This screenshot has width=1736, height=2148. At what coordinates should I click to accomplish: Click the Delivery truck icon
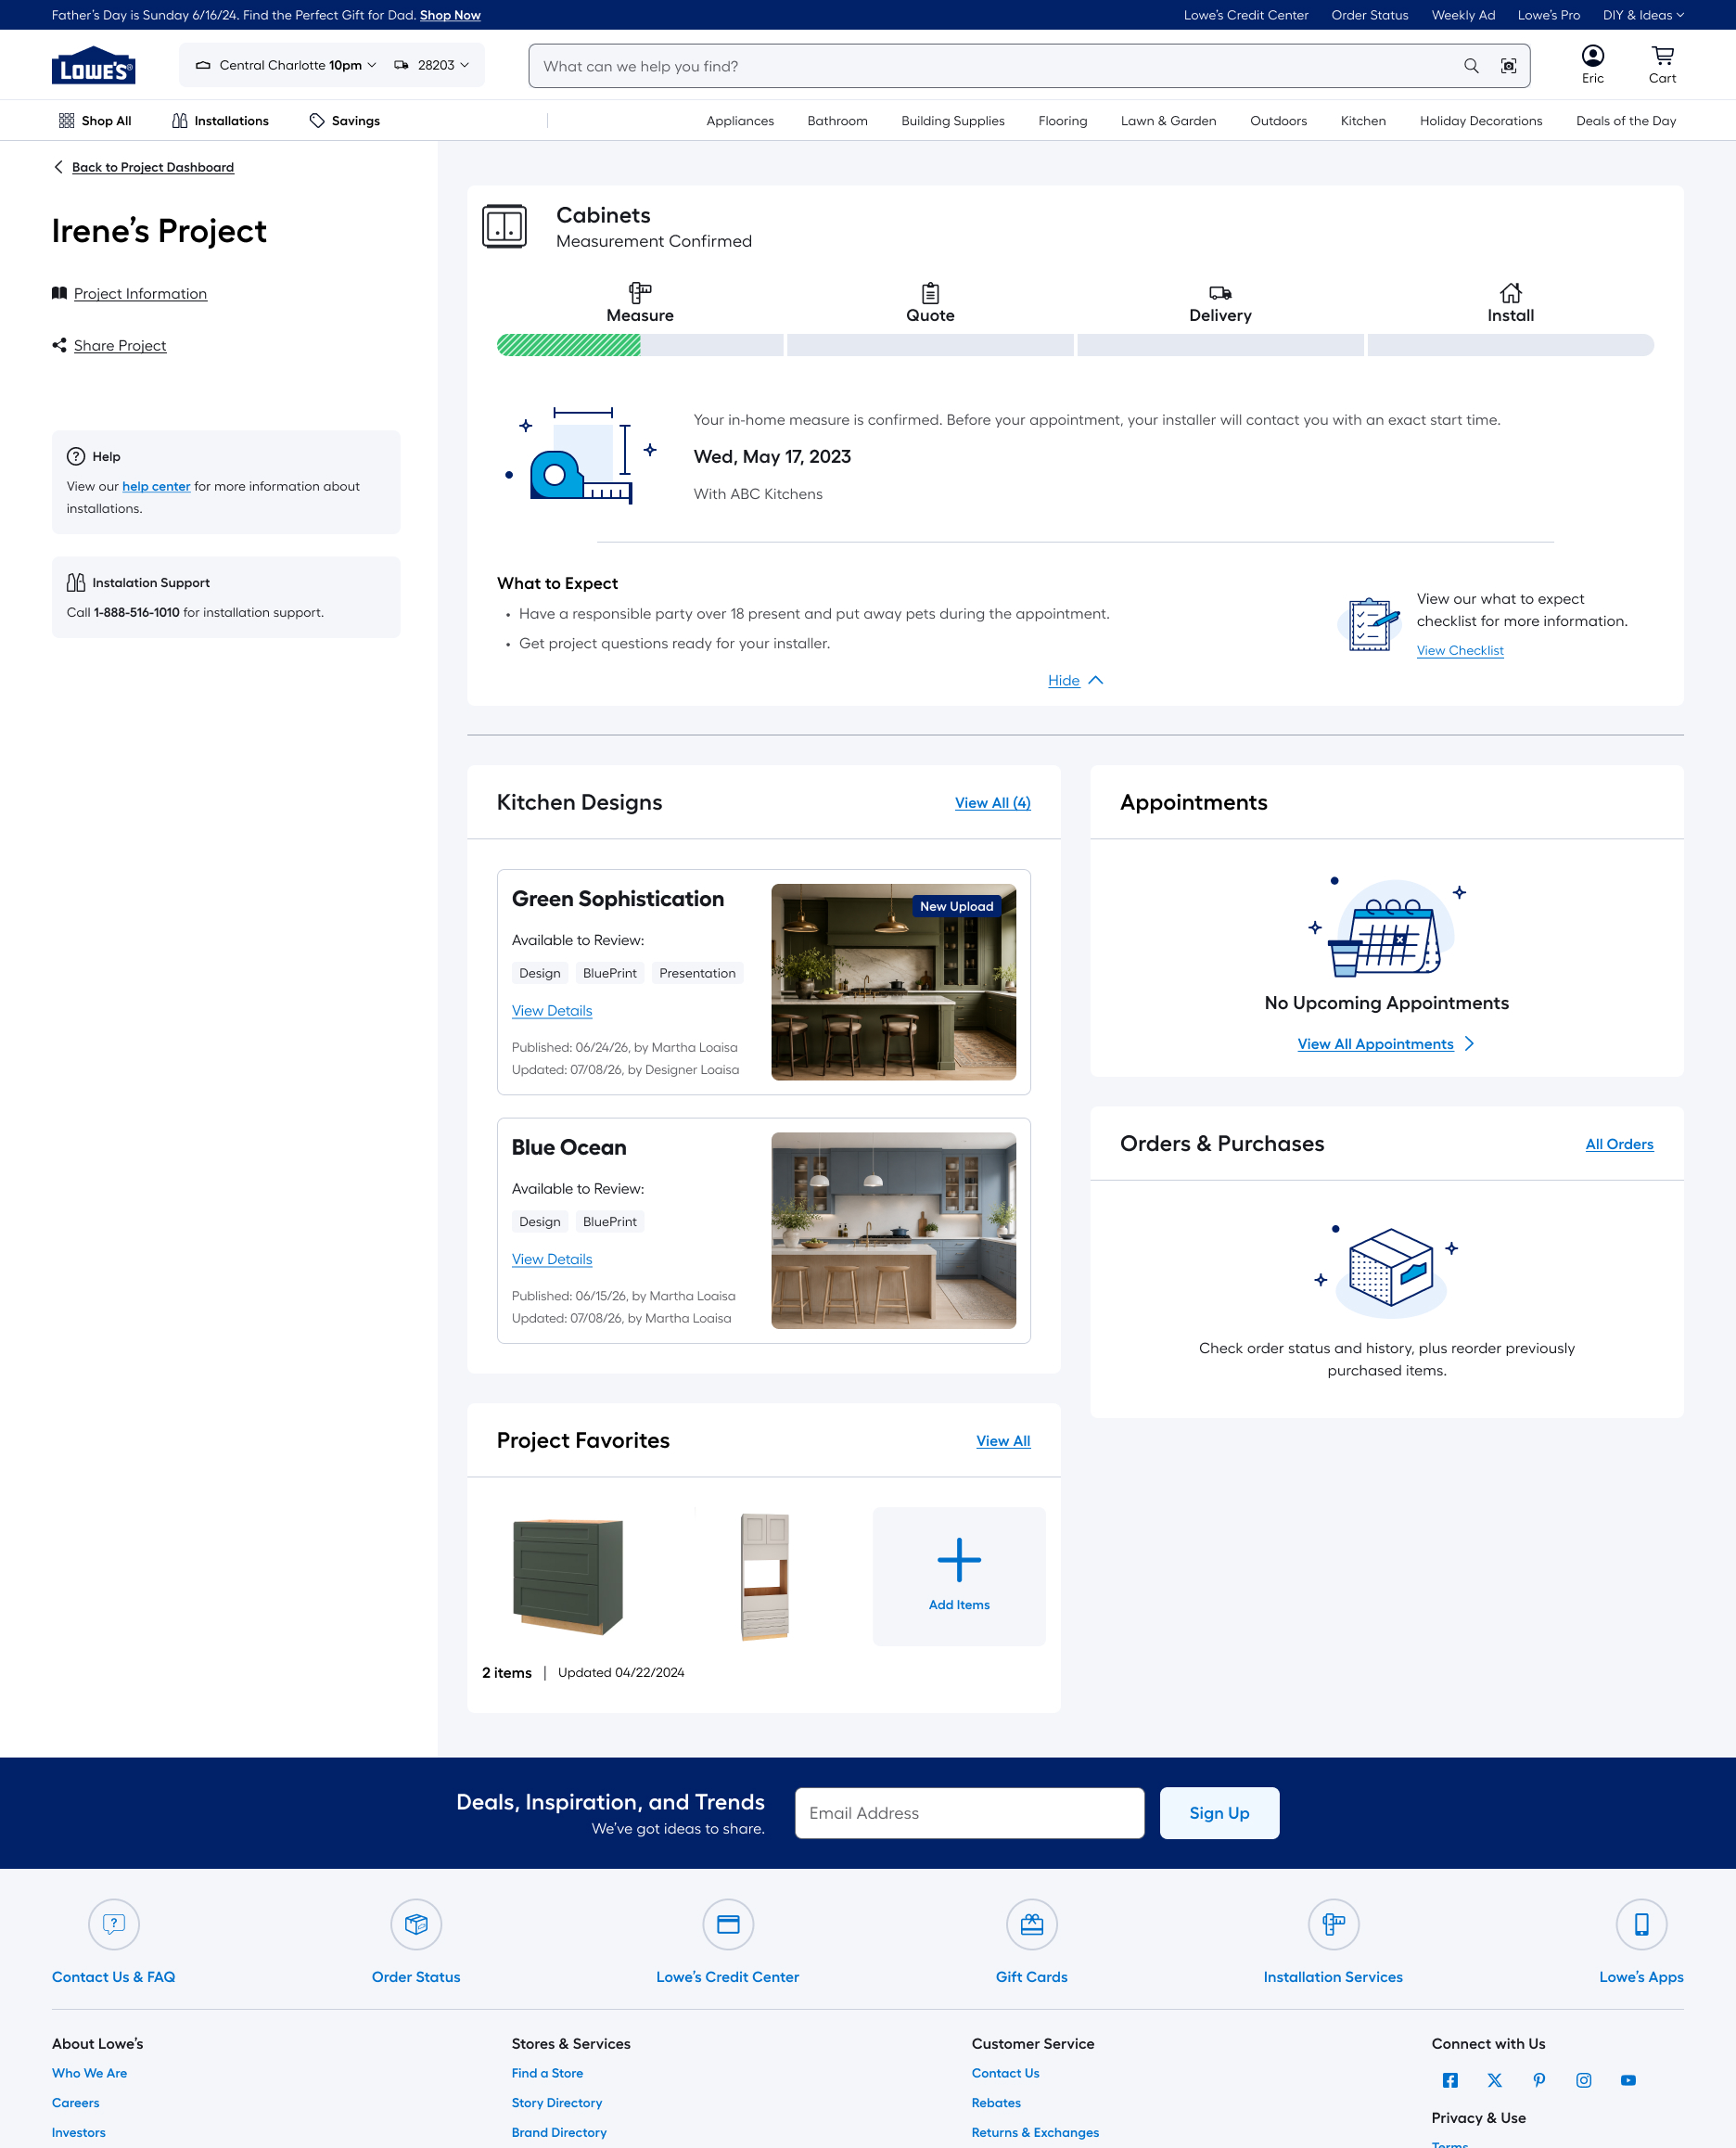tap(1220, 293)
